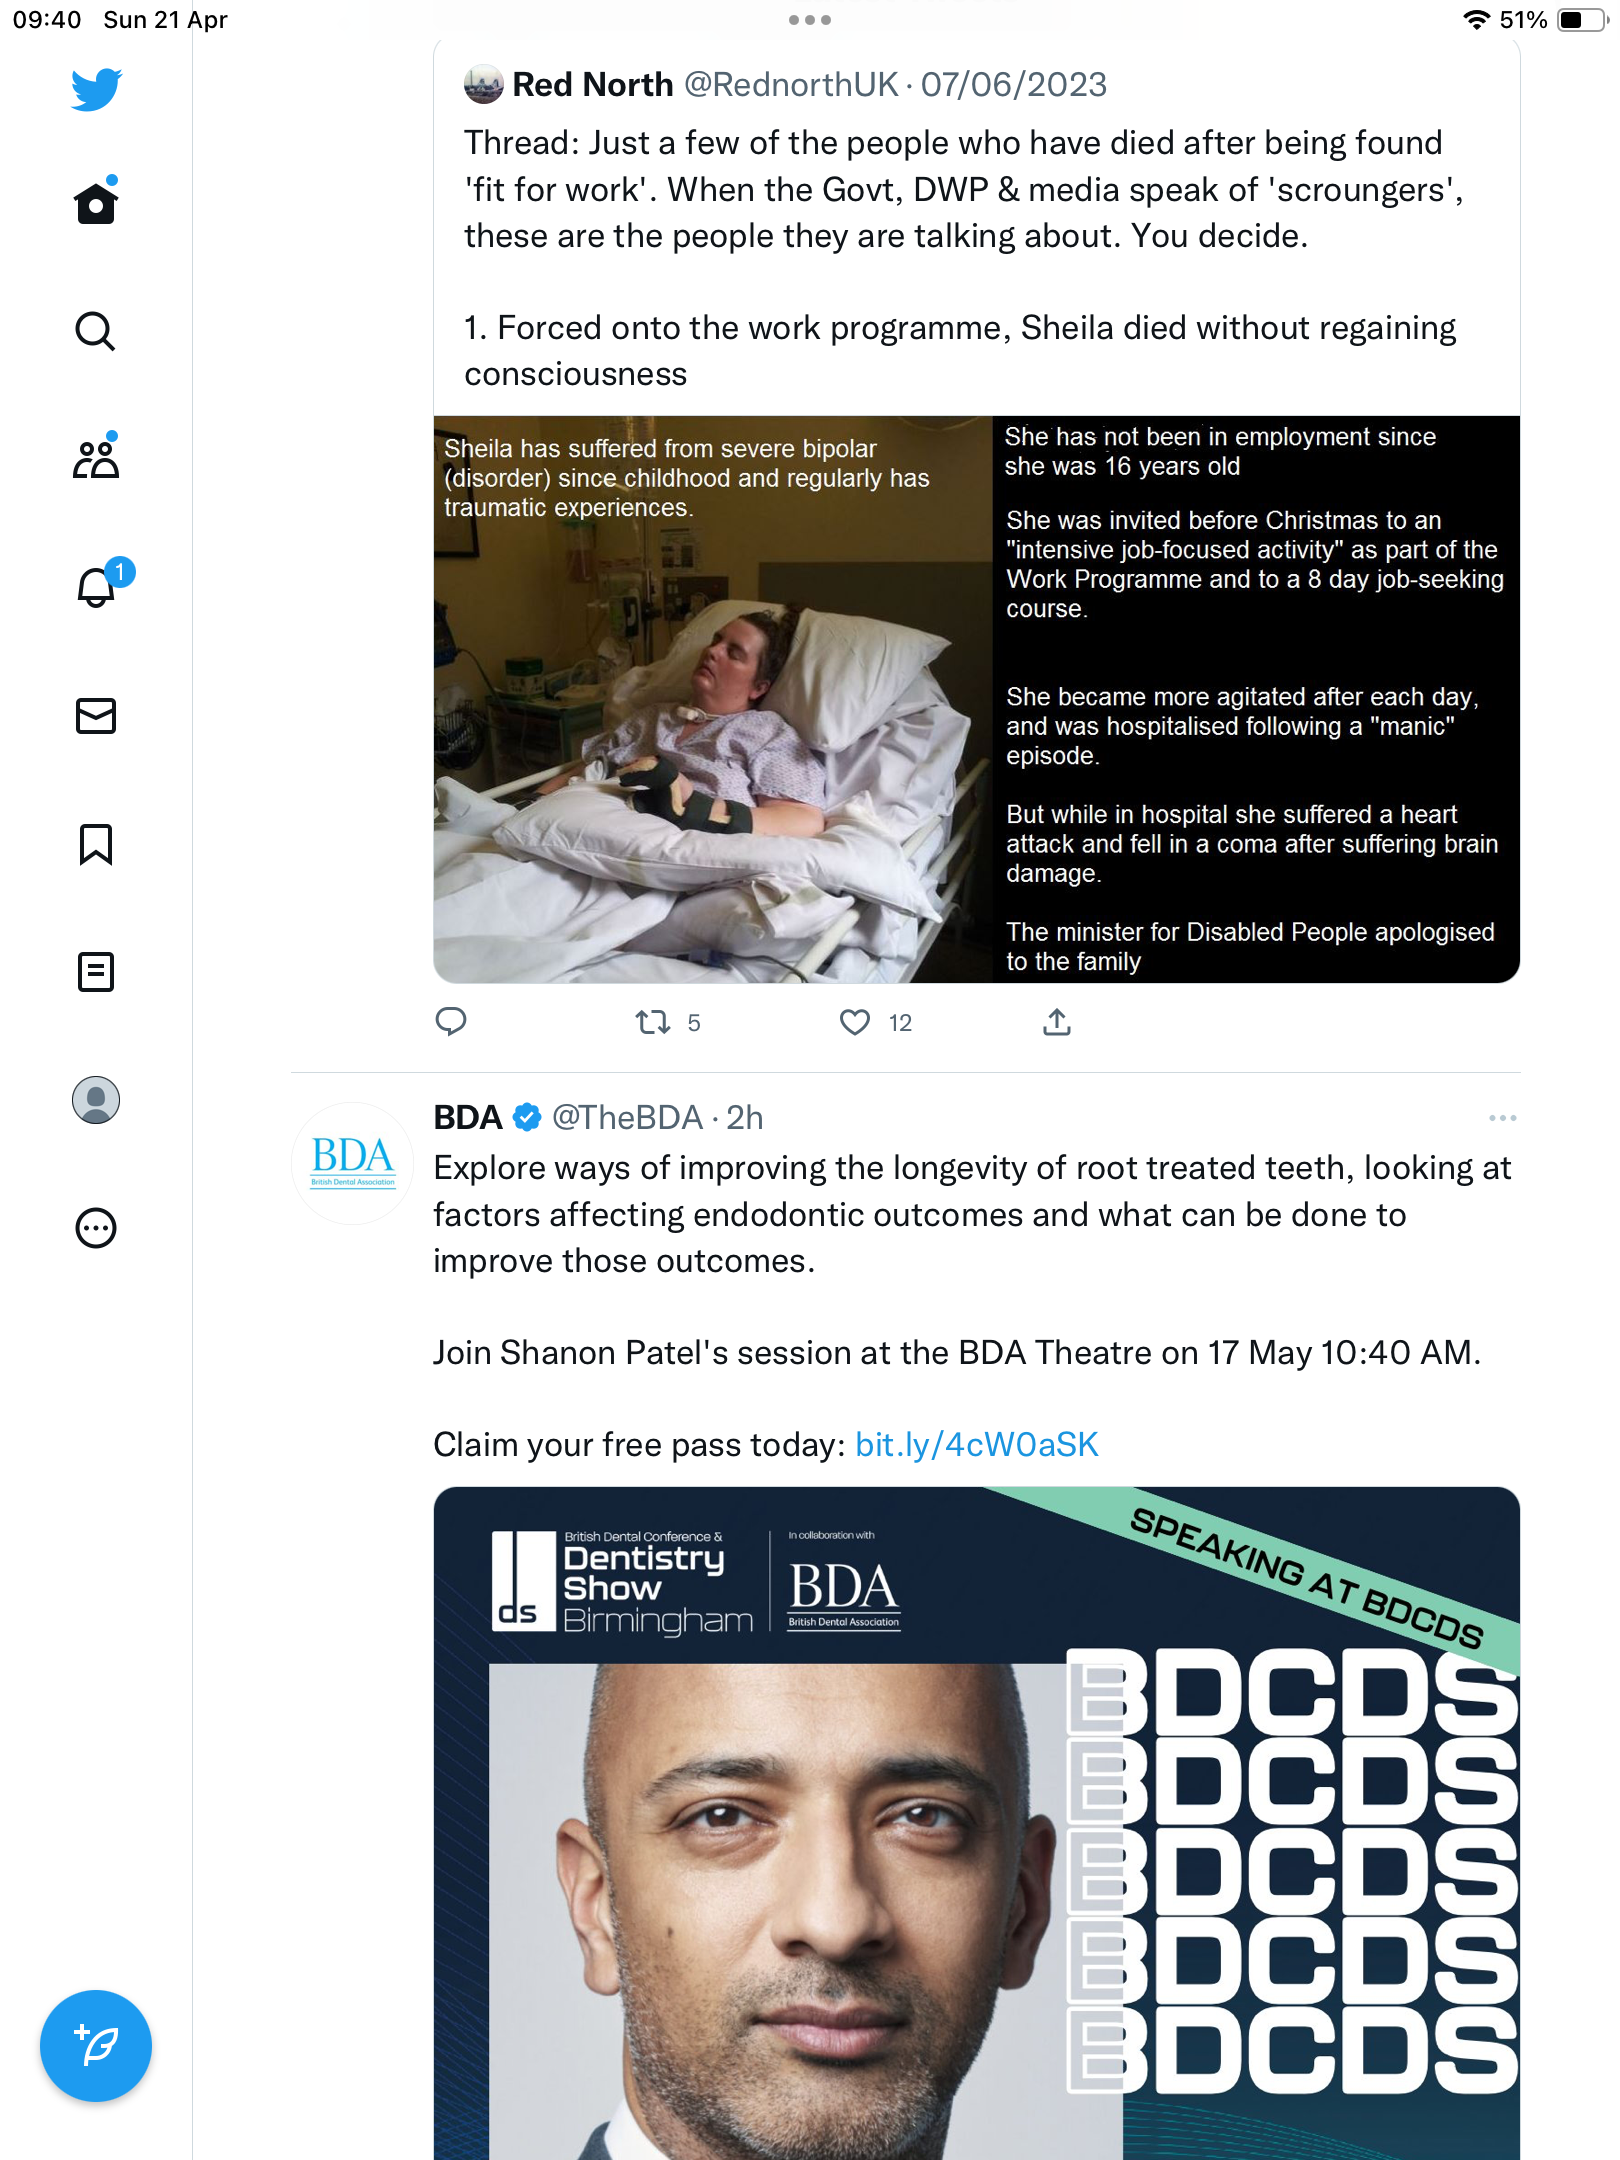1620x2160 pixels.
Task: Open the Search magnifier icon
Action: click(x=96, y=331)
